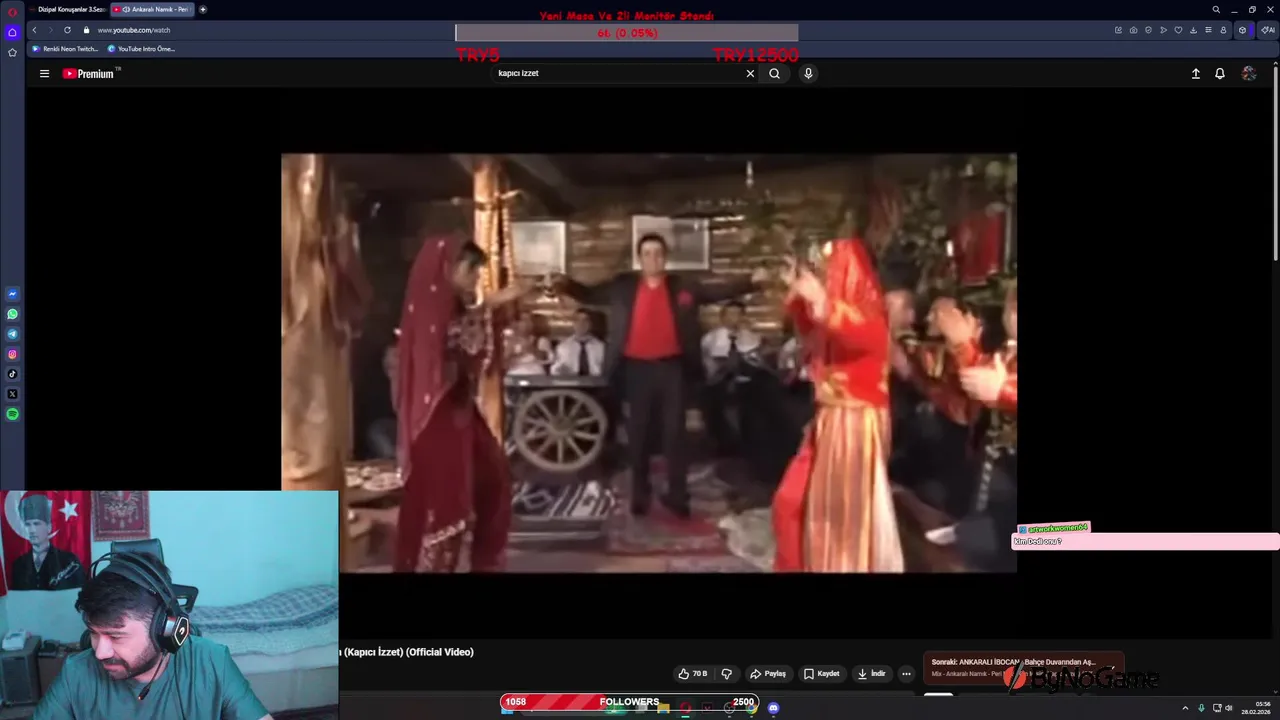This screenshot has width=1280, height=720.
Task: Click the edit page toolbar icon
Action: [x=1118, y=30]
